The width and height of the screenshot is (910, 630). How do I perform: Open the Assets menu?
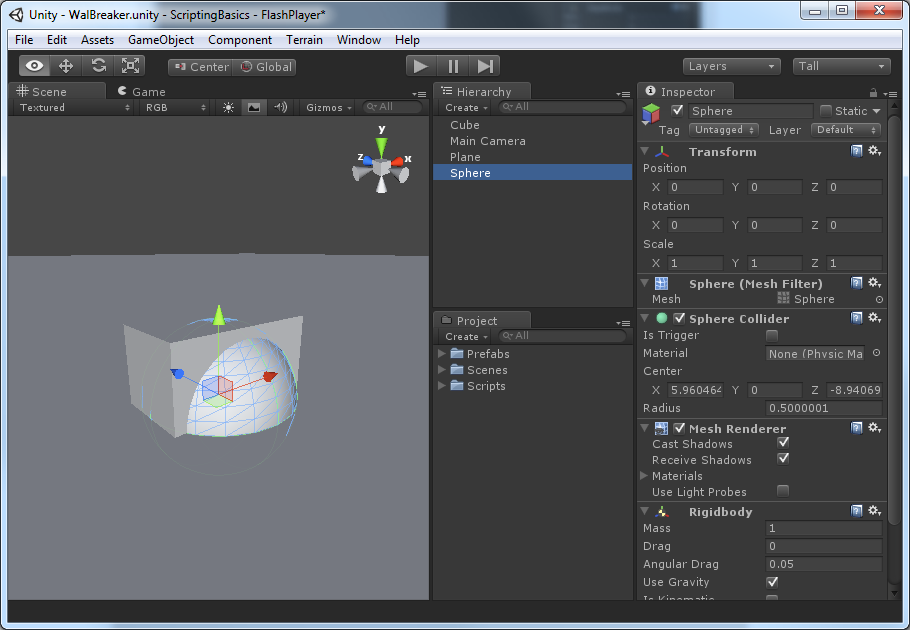97,39
